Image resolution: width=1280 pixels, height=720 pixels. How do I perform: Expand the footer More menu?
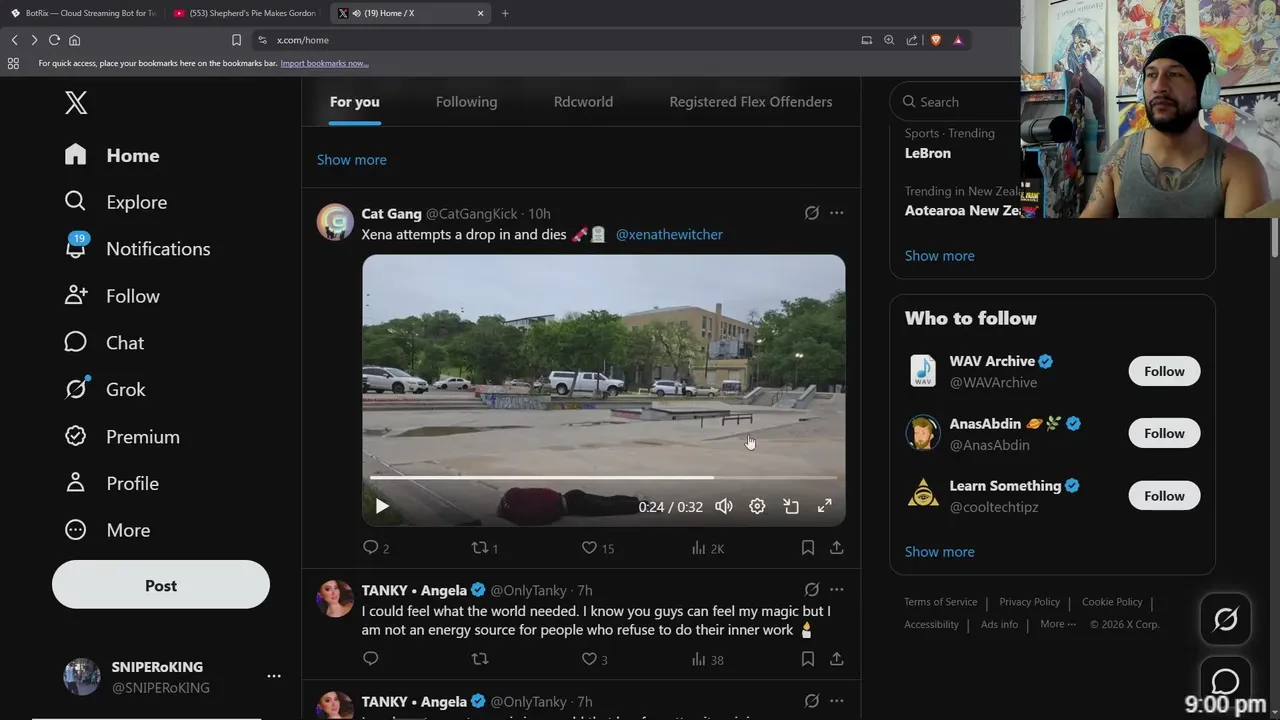tap(1058, 624)
